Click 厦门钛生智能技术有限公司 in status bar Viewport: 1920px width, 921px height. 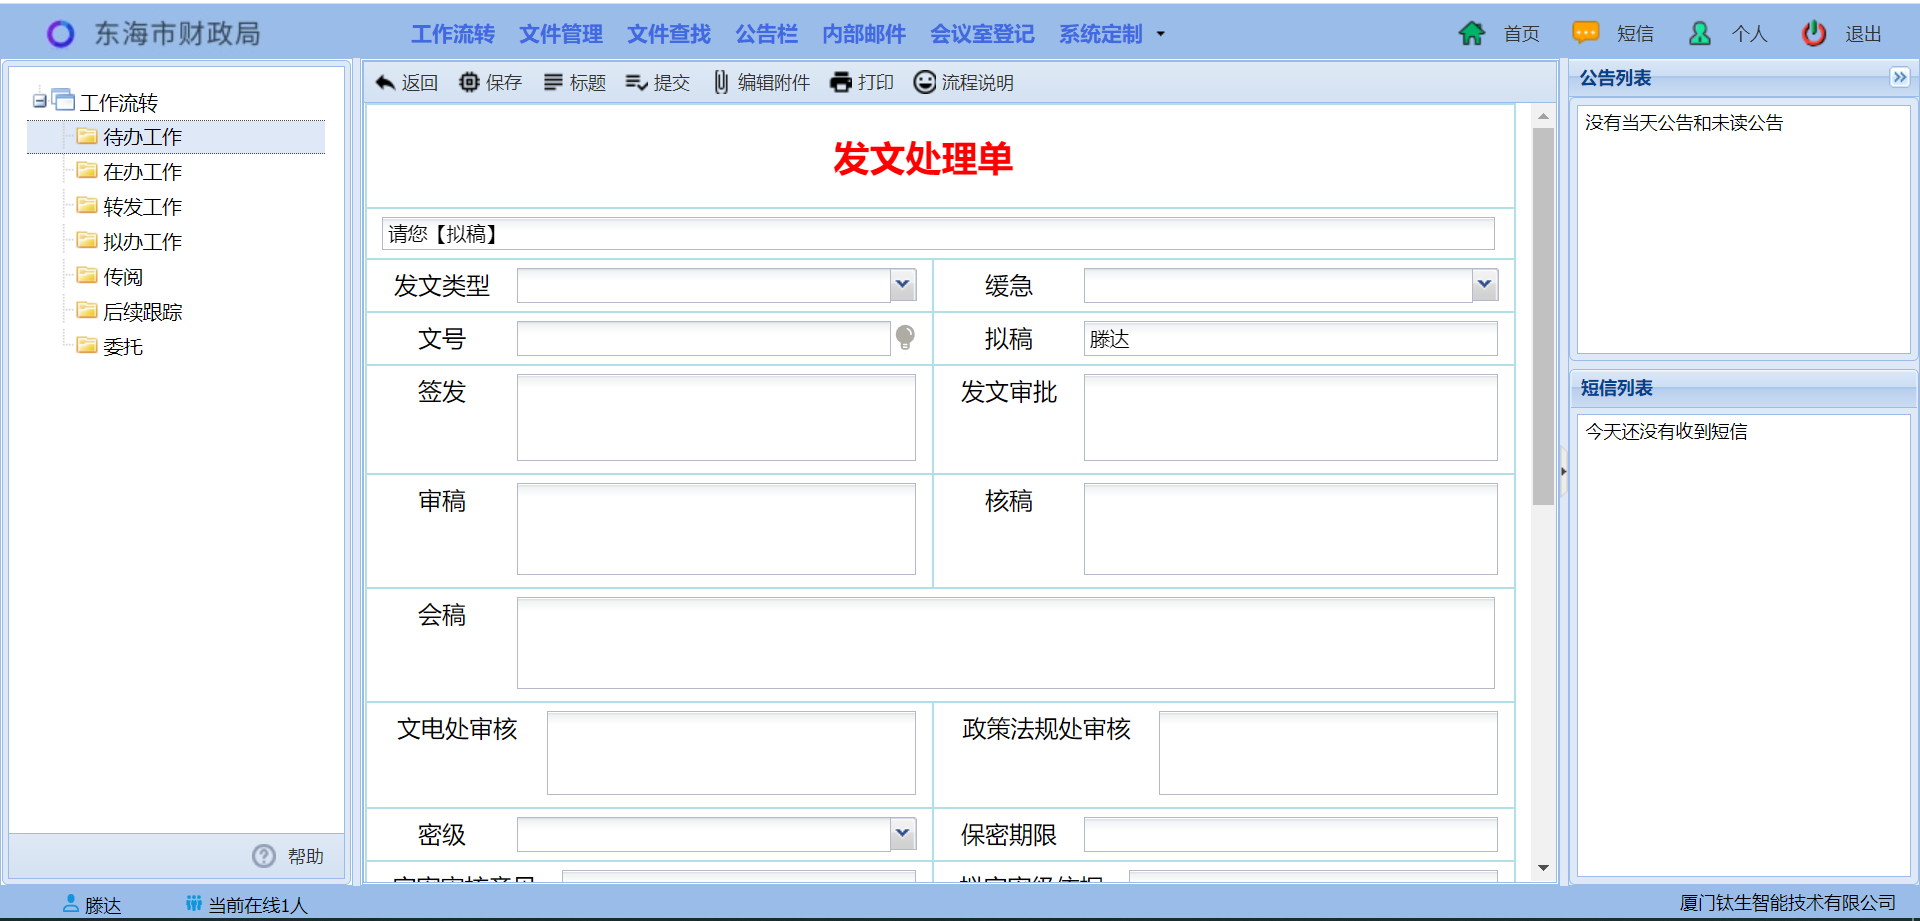tap(1788, 903)
